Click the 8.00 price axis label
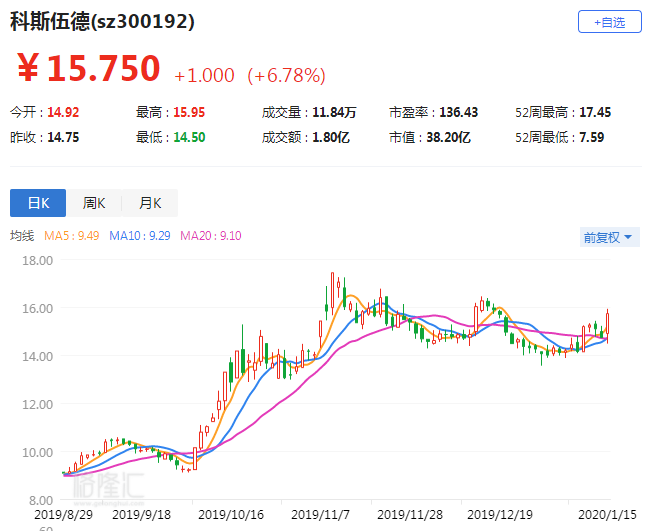649x531 pixels. click(41, 500)
